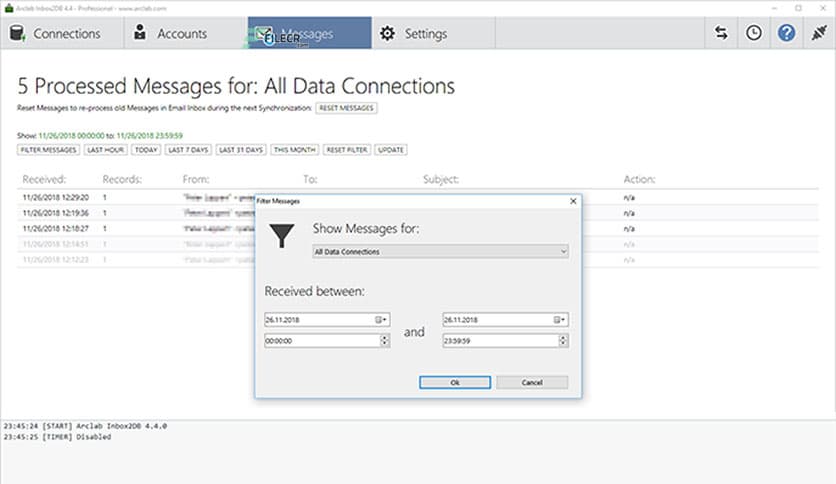Open the Settings tab
The height and width of the screenshot is (484, 836).
pyautogui.click(x=433, y=33)
